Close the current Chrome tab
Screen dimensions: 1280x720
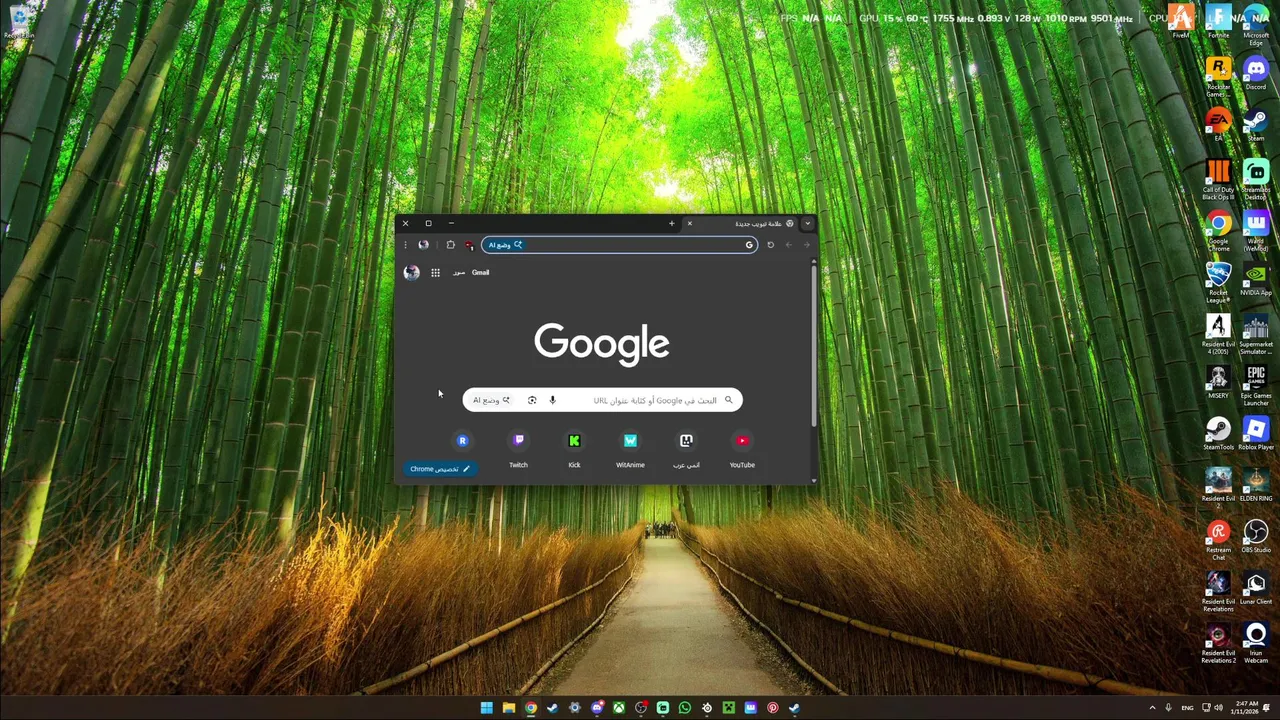[x=689, y=223]
